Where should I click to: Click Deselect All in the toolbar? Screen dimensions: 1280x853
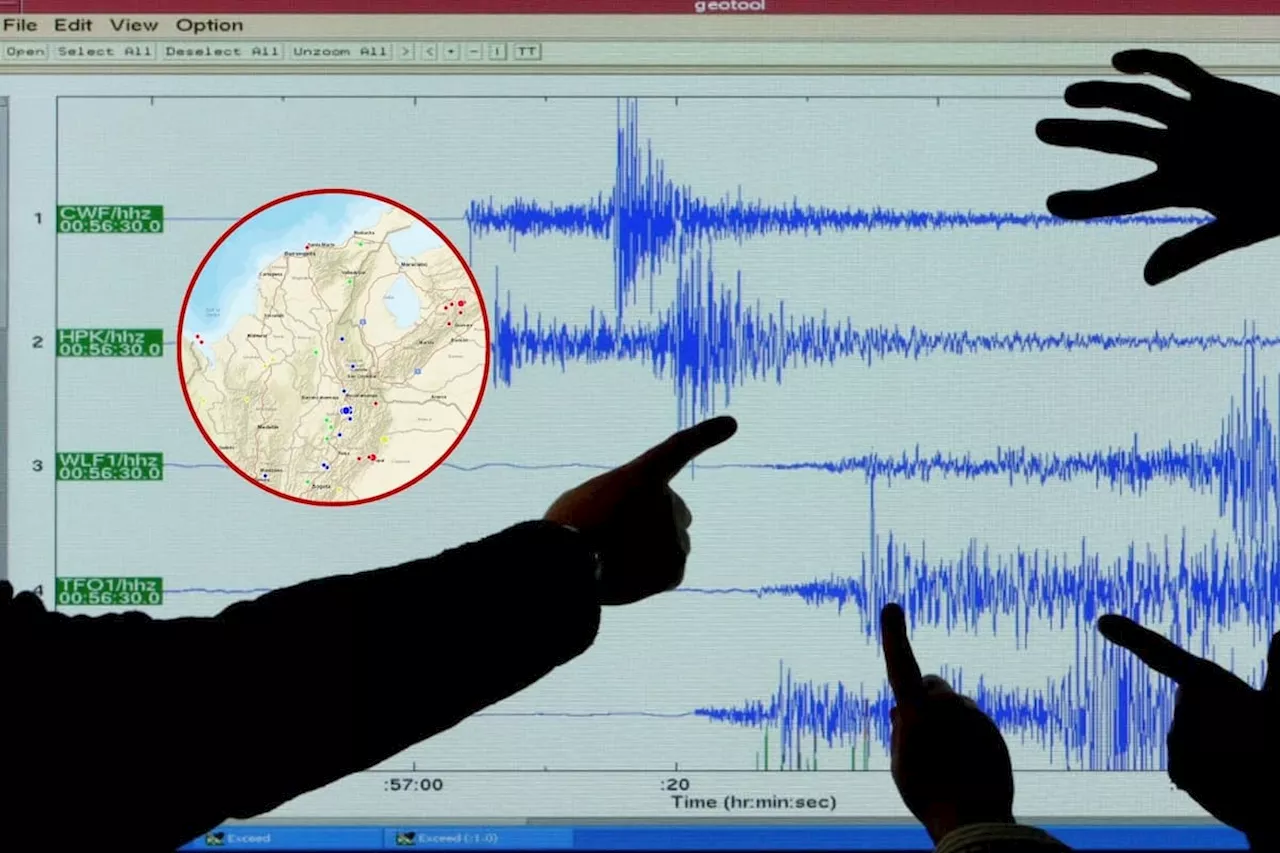coord(222,51)
